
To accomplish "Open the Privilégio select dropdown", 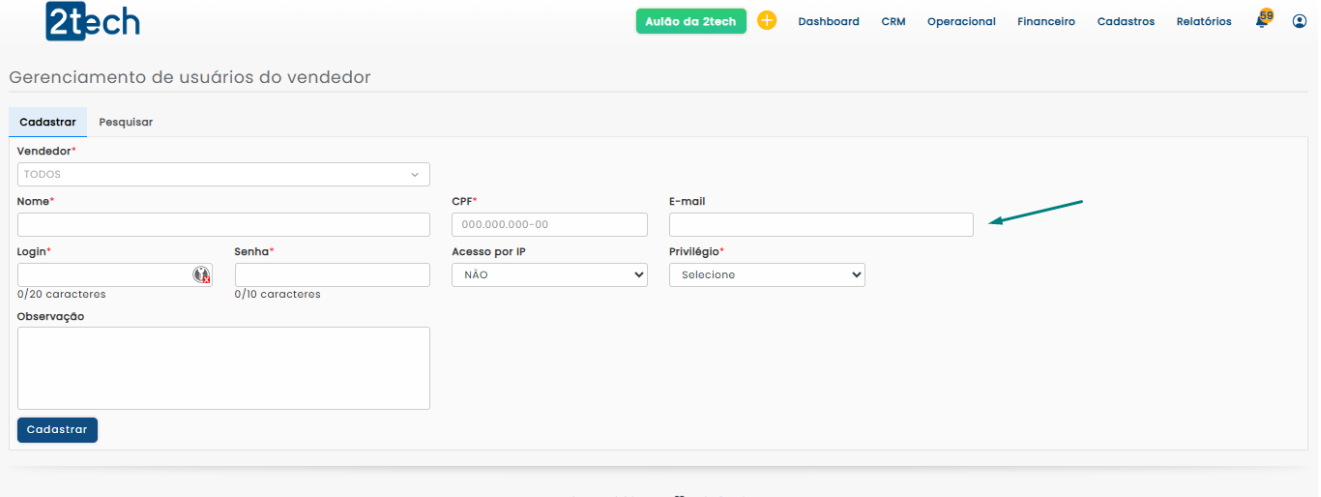I will 766,275.
